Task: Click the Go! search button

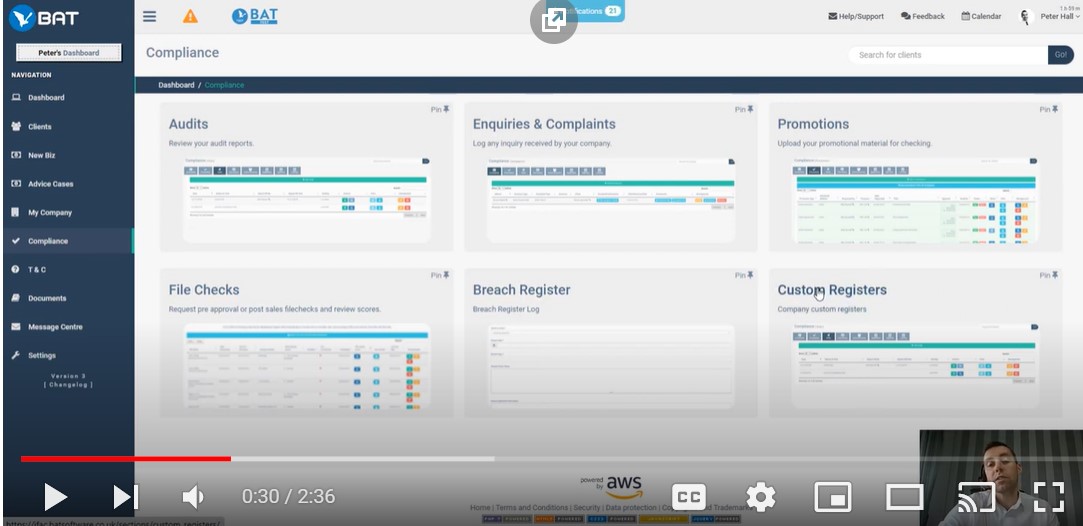Action: [x=1060, y=55]
